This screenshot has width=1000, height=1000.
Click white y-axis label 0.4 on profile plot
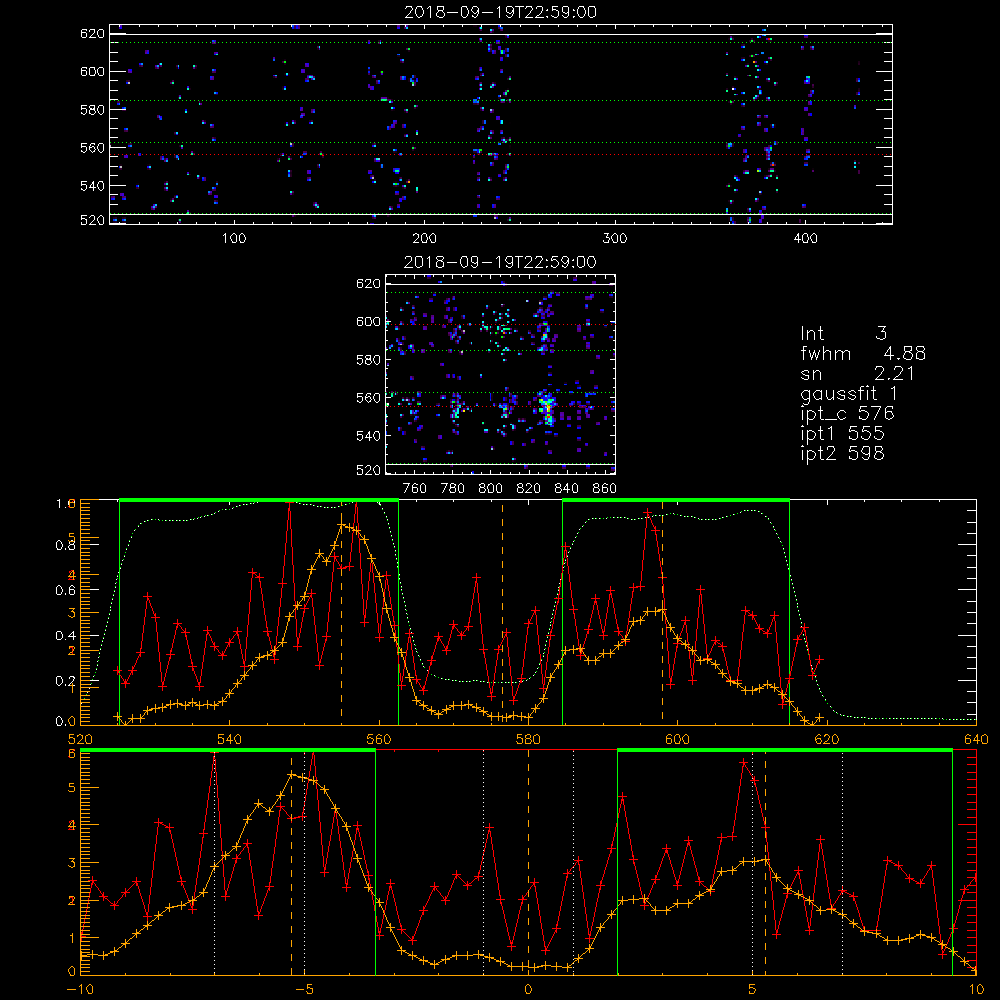tap(66, 636)
